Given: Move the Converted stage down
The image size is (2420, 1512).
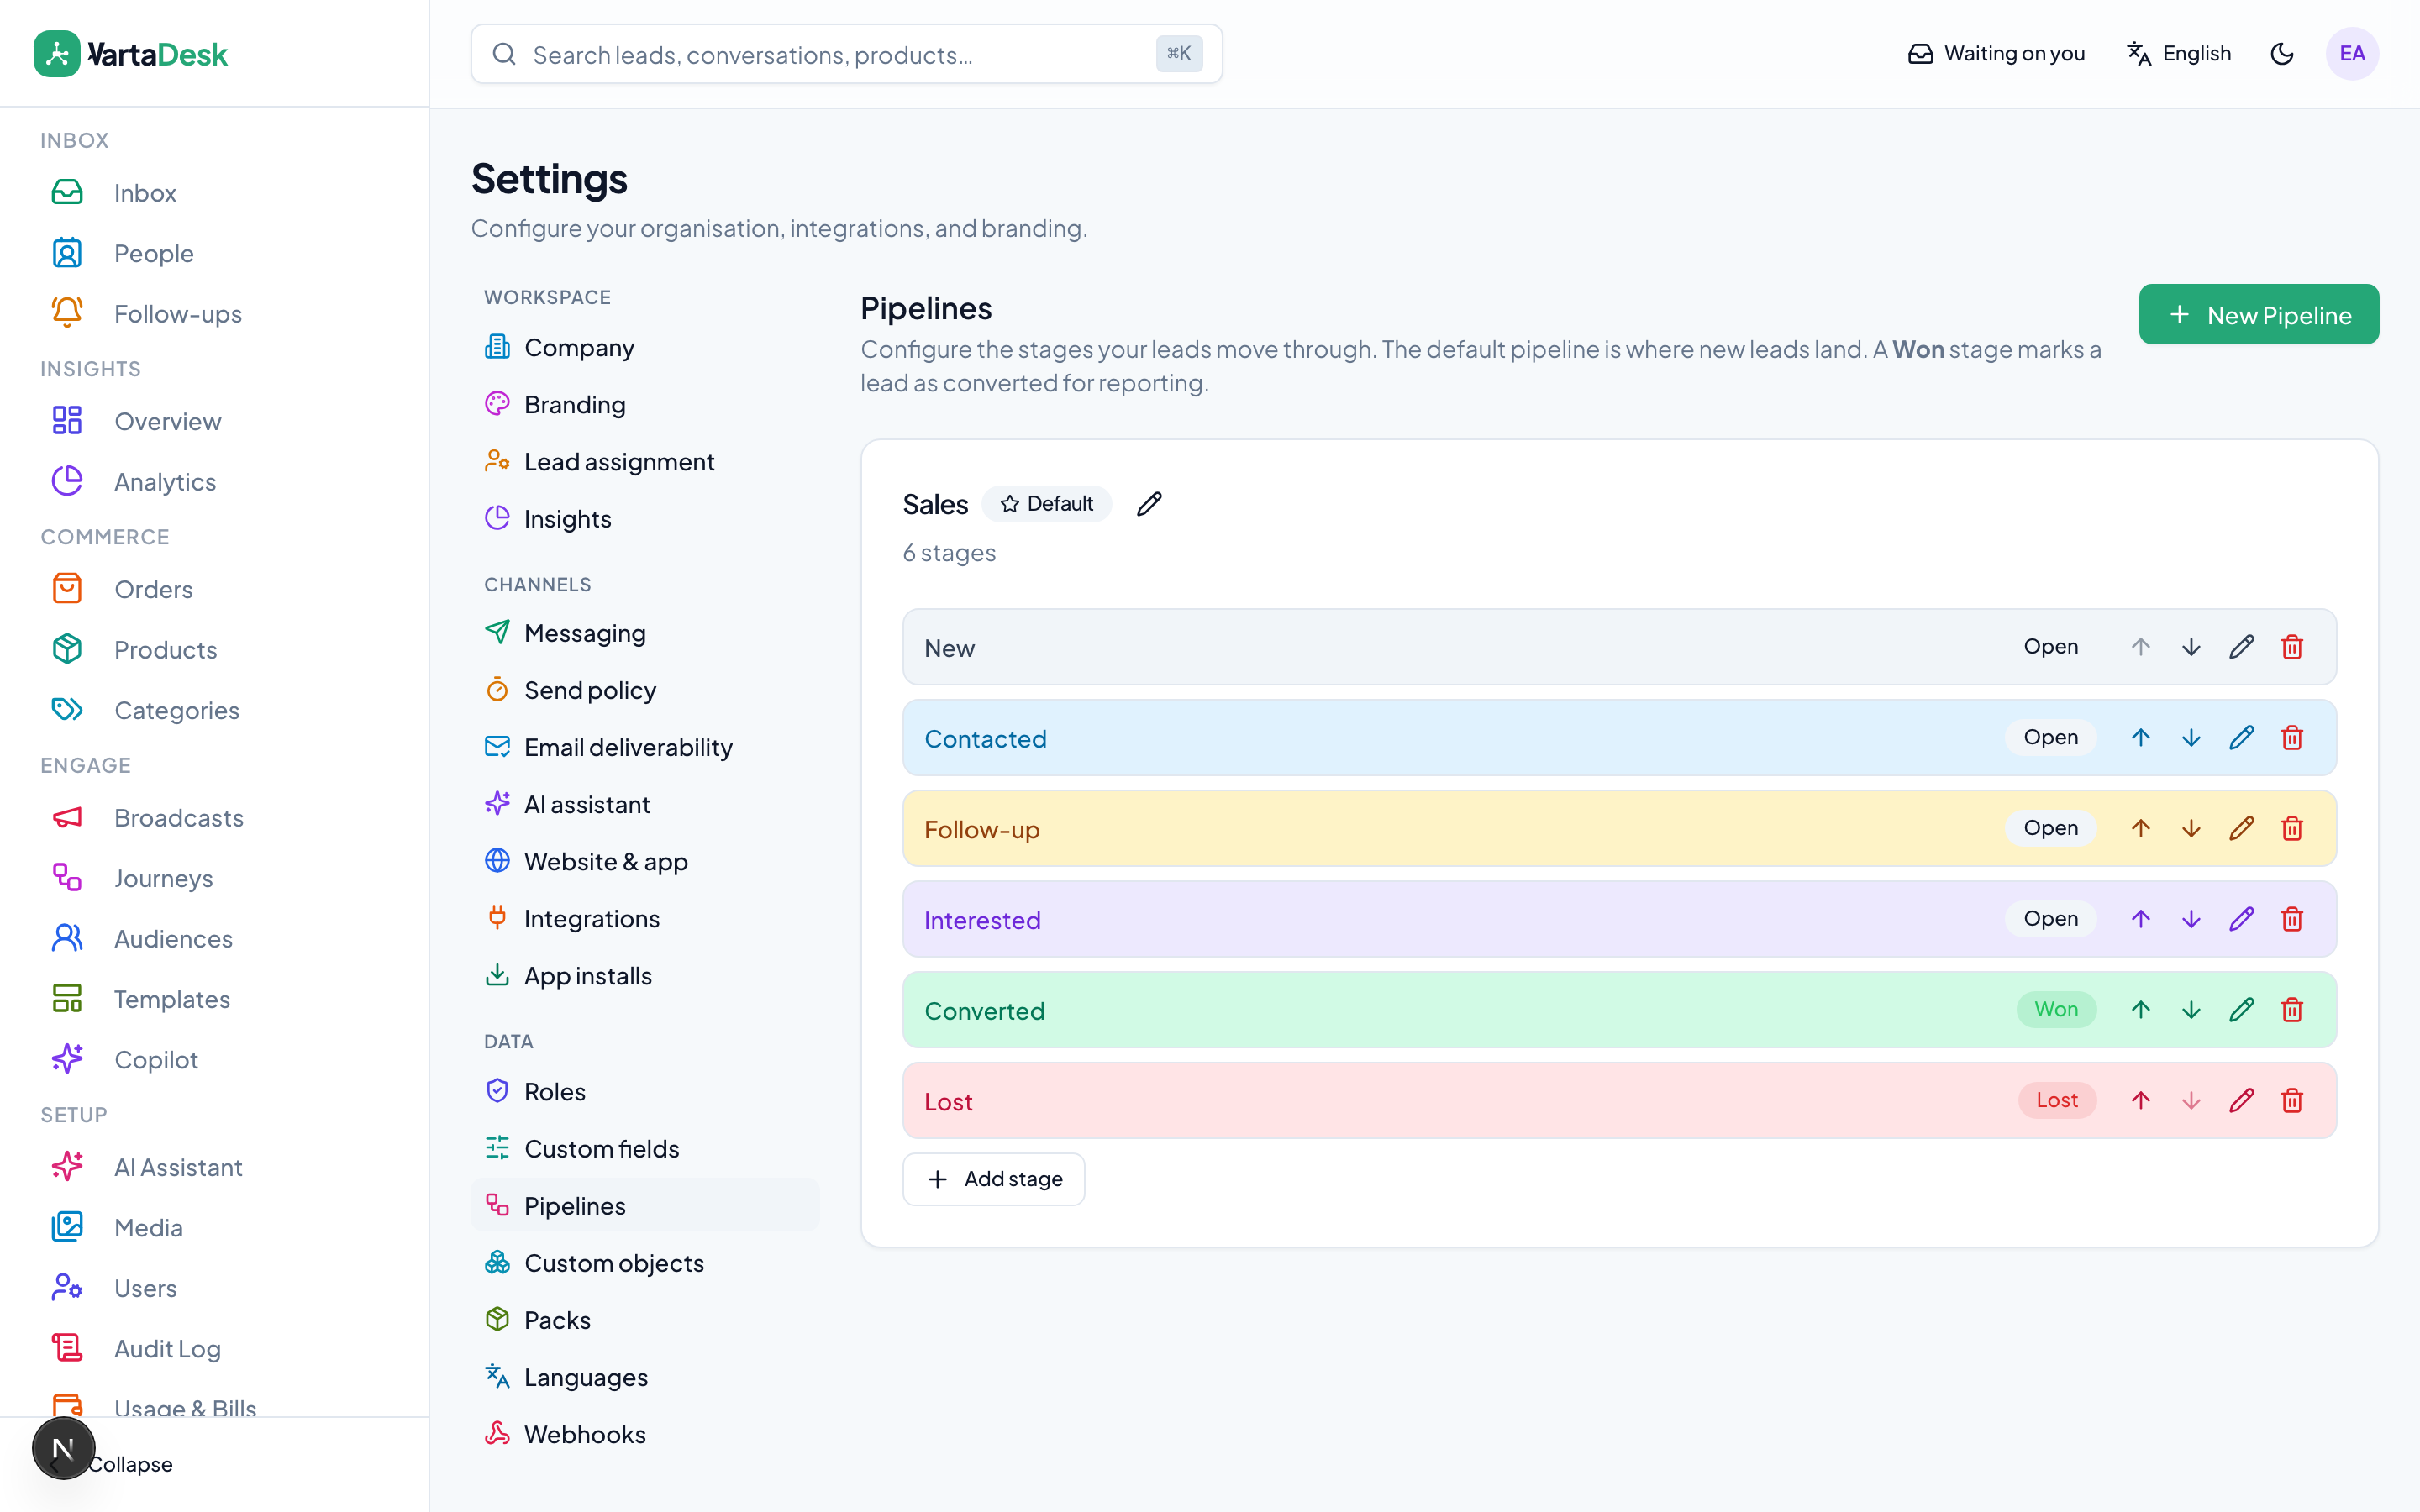Looking at the screenshot, I should point(2191,1010).
